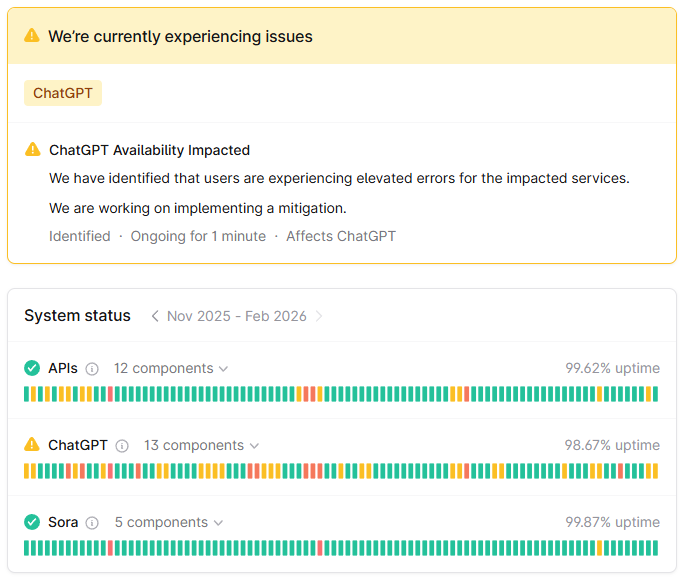Viewport: 680px width, 579px height.
Task: Click the only yellow bar in Sora uptime timeline
Action: pyautogui.click(x=600, y=548)
